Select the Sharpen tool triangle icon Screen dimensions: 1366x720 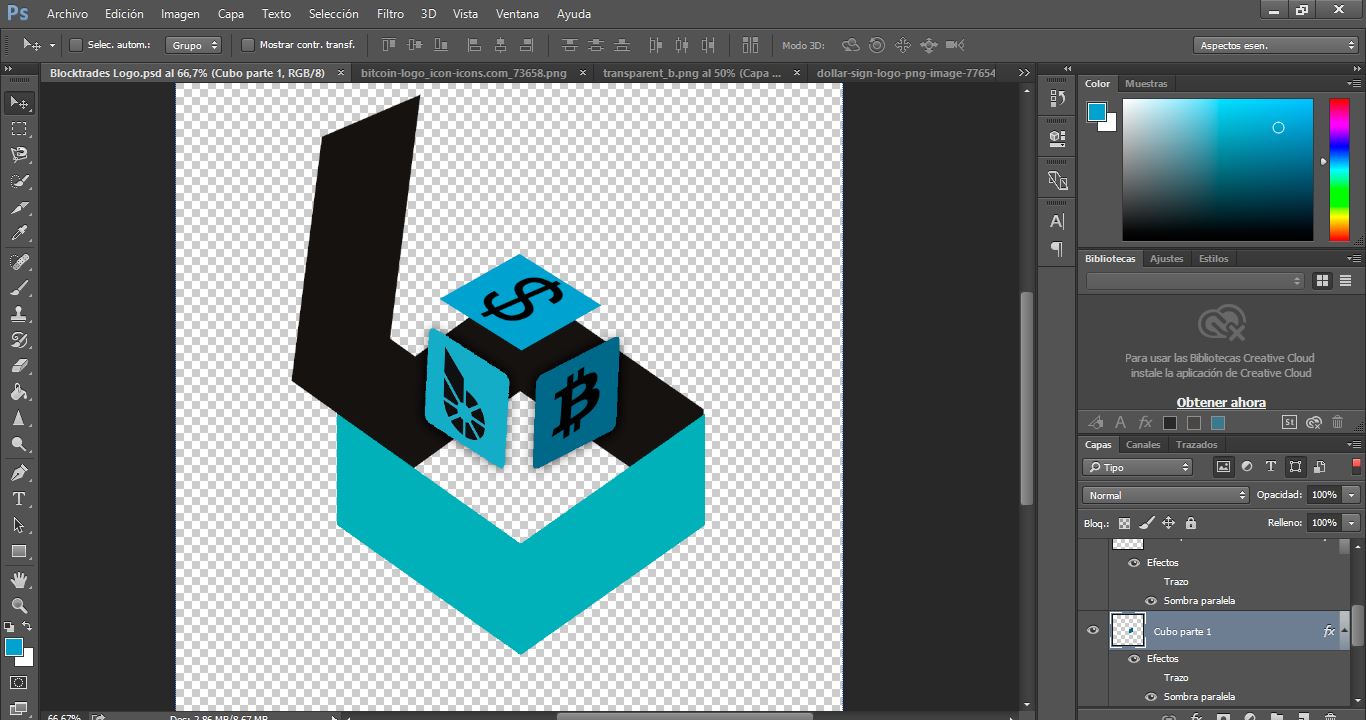point(19,418)
